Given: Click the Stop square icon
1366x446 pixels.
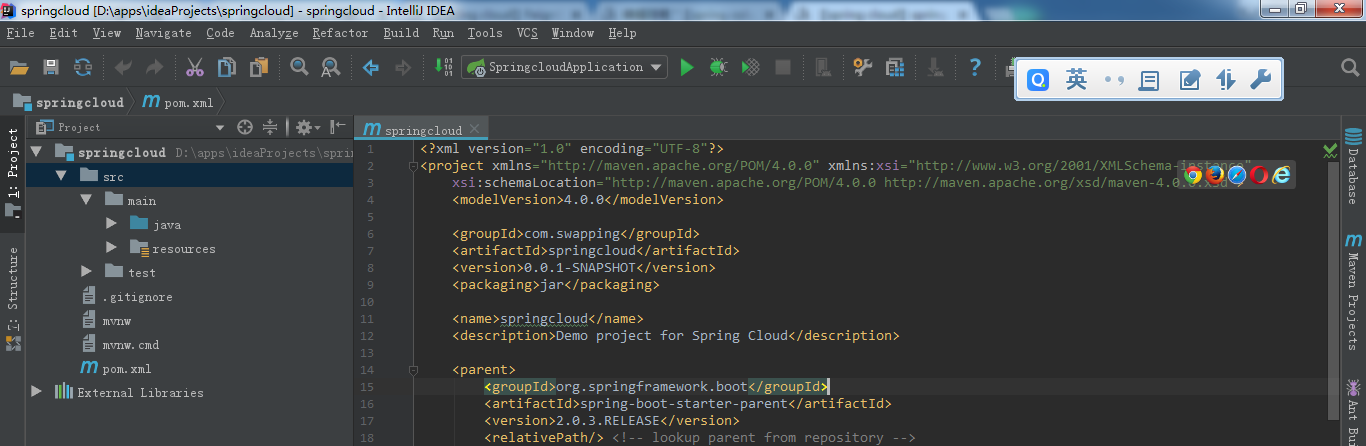Looking at the screenshot, I should (x=783, y=67).
